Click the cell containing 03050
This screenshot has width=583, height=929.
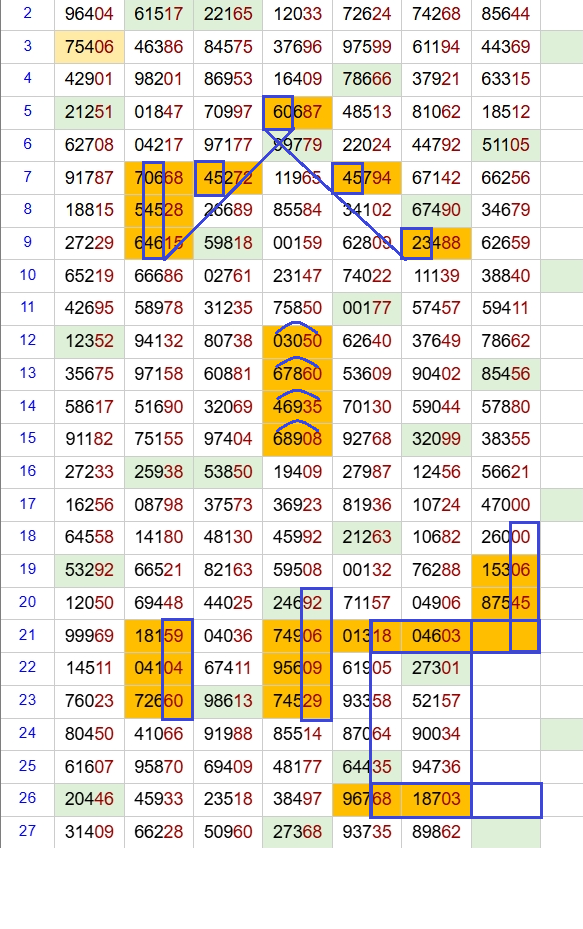pyautogui.click(x=297, y=341)
